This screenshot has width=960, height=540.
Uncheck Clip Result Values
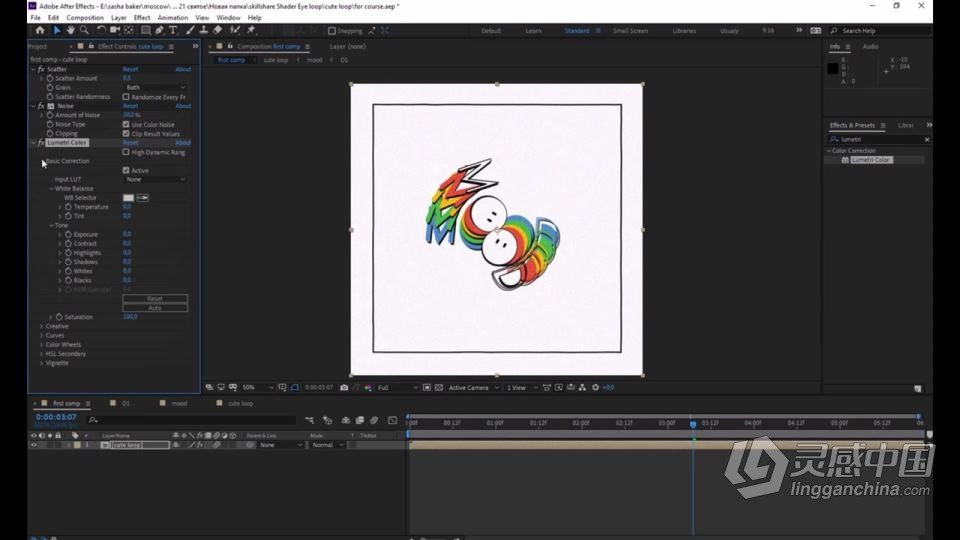(126, 133)
